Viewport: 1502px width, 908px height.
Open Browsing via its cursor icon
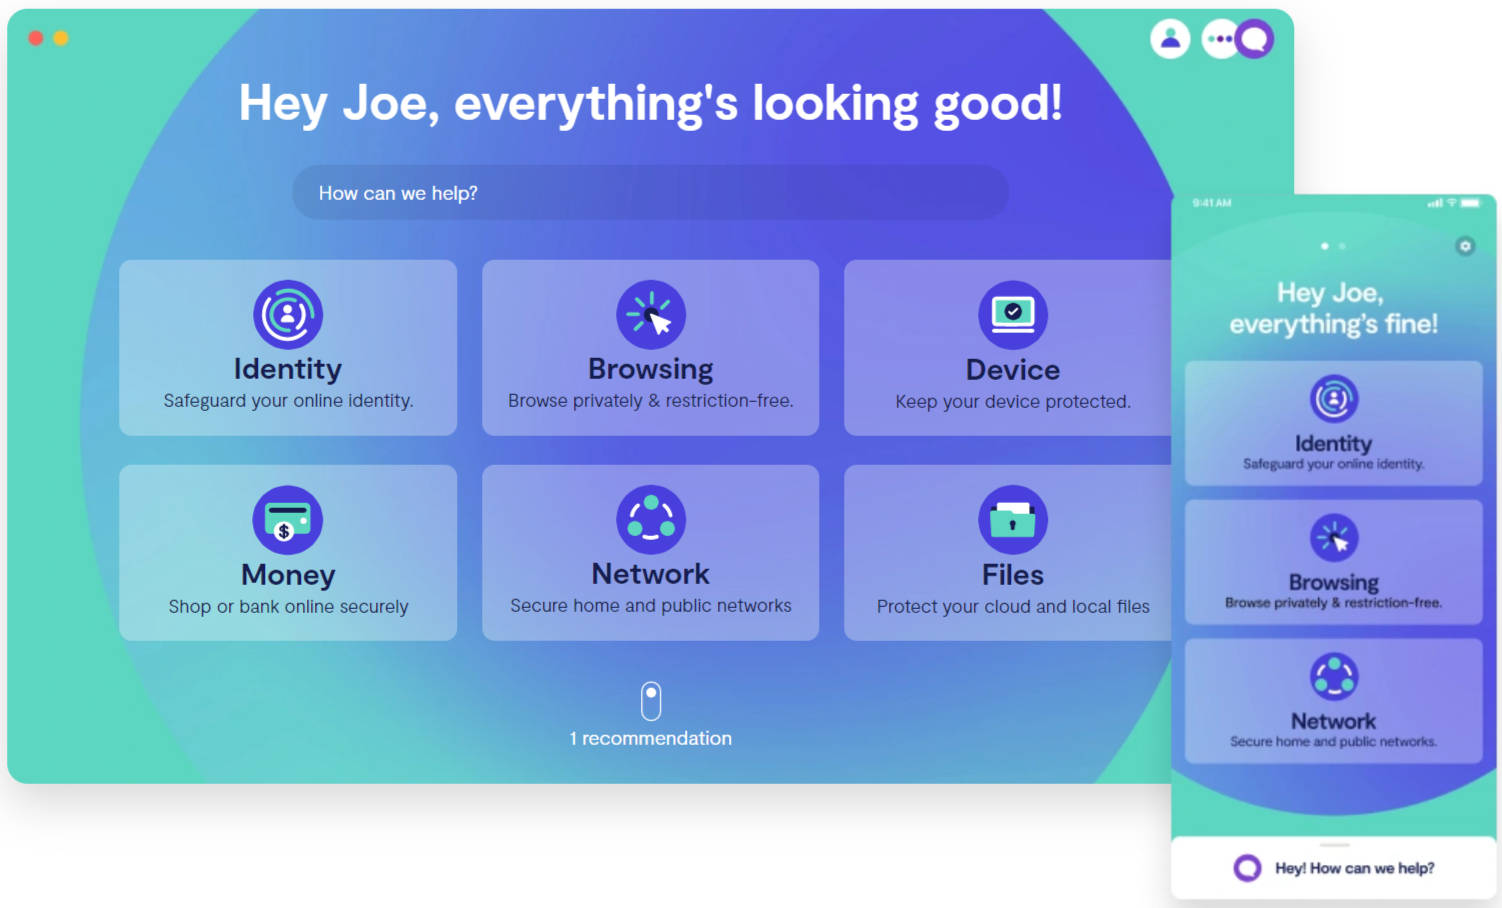coord(651,315)
